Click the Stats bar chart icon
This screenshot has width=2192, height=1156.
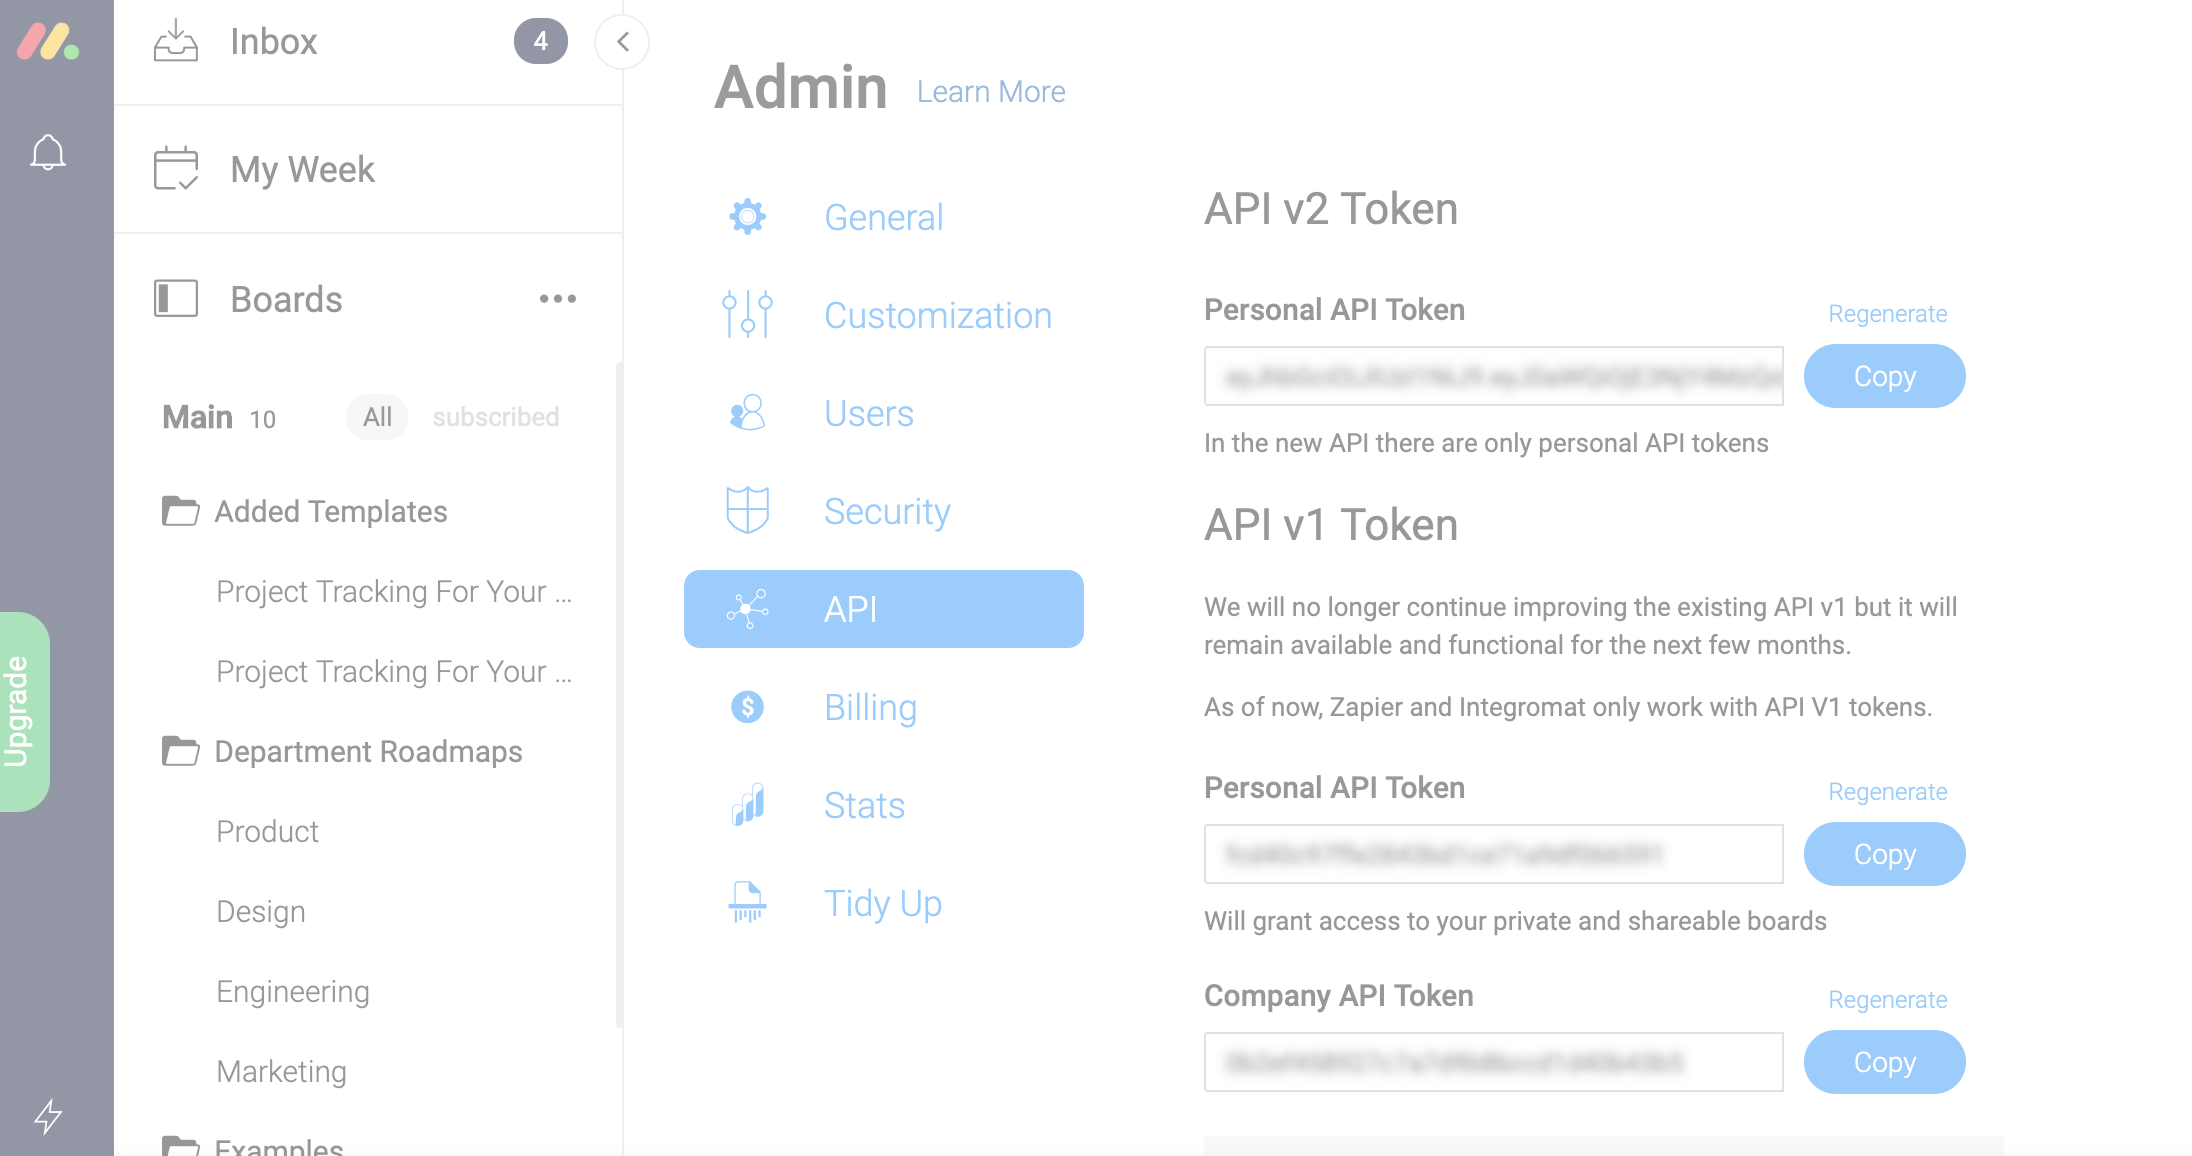pos(747,805)
